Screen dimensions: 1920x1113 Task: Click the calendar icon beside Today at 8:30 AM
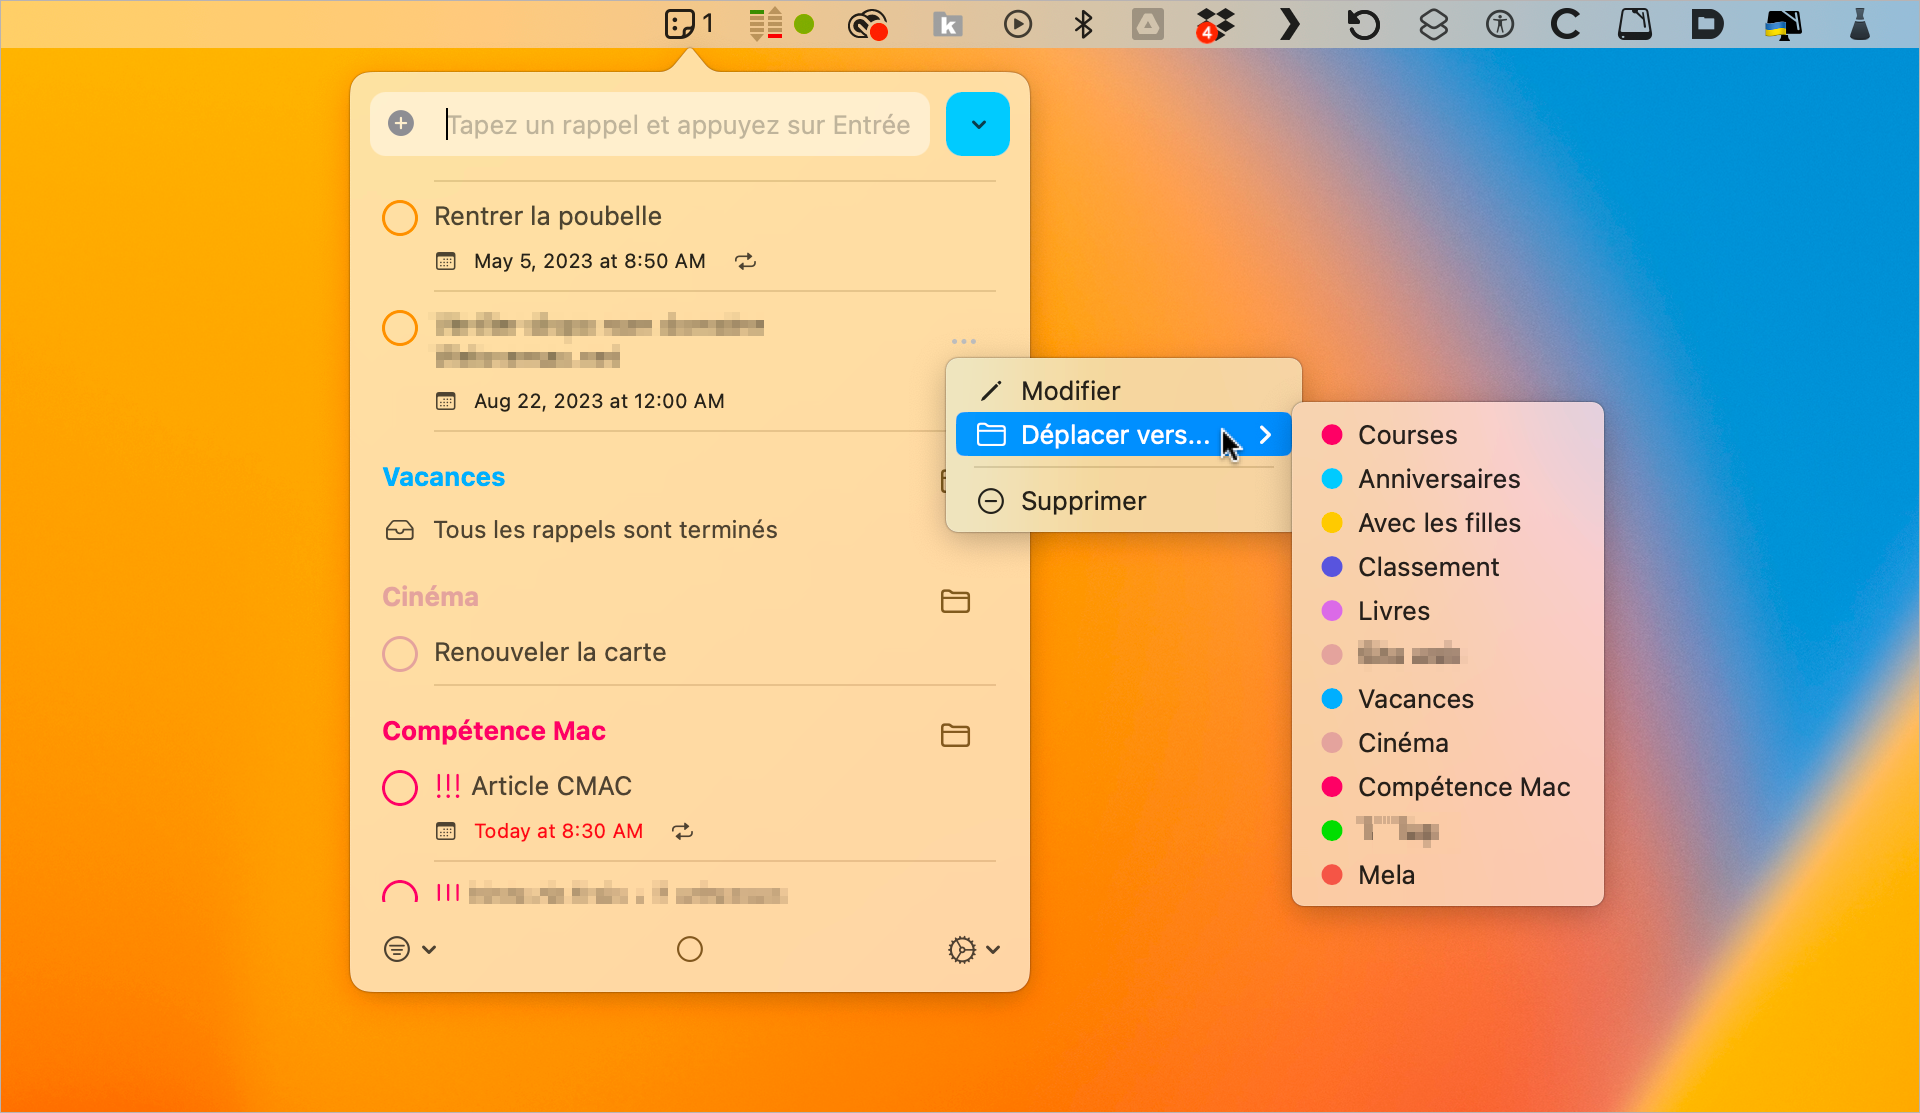tap(446, 831)
